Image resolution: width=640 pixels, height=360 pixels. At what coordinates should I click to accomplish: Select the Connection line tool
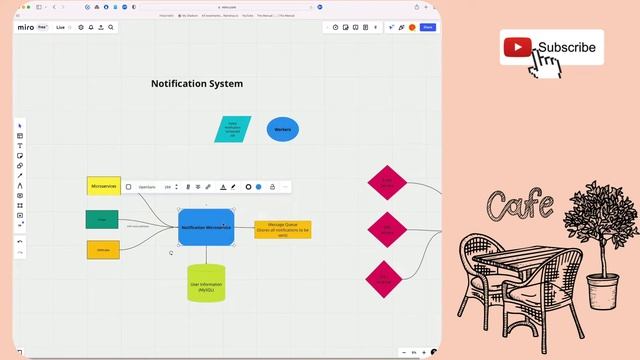(20, 176)
